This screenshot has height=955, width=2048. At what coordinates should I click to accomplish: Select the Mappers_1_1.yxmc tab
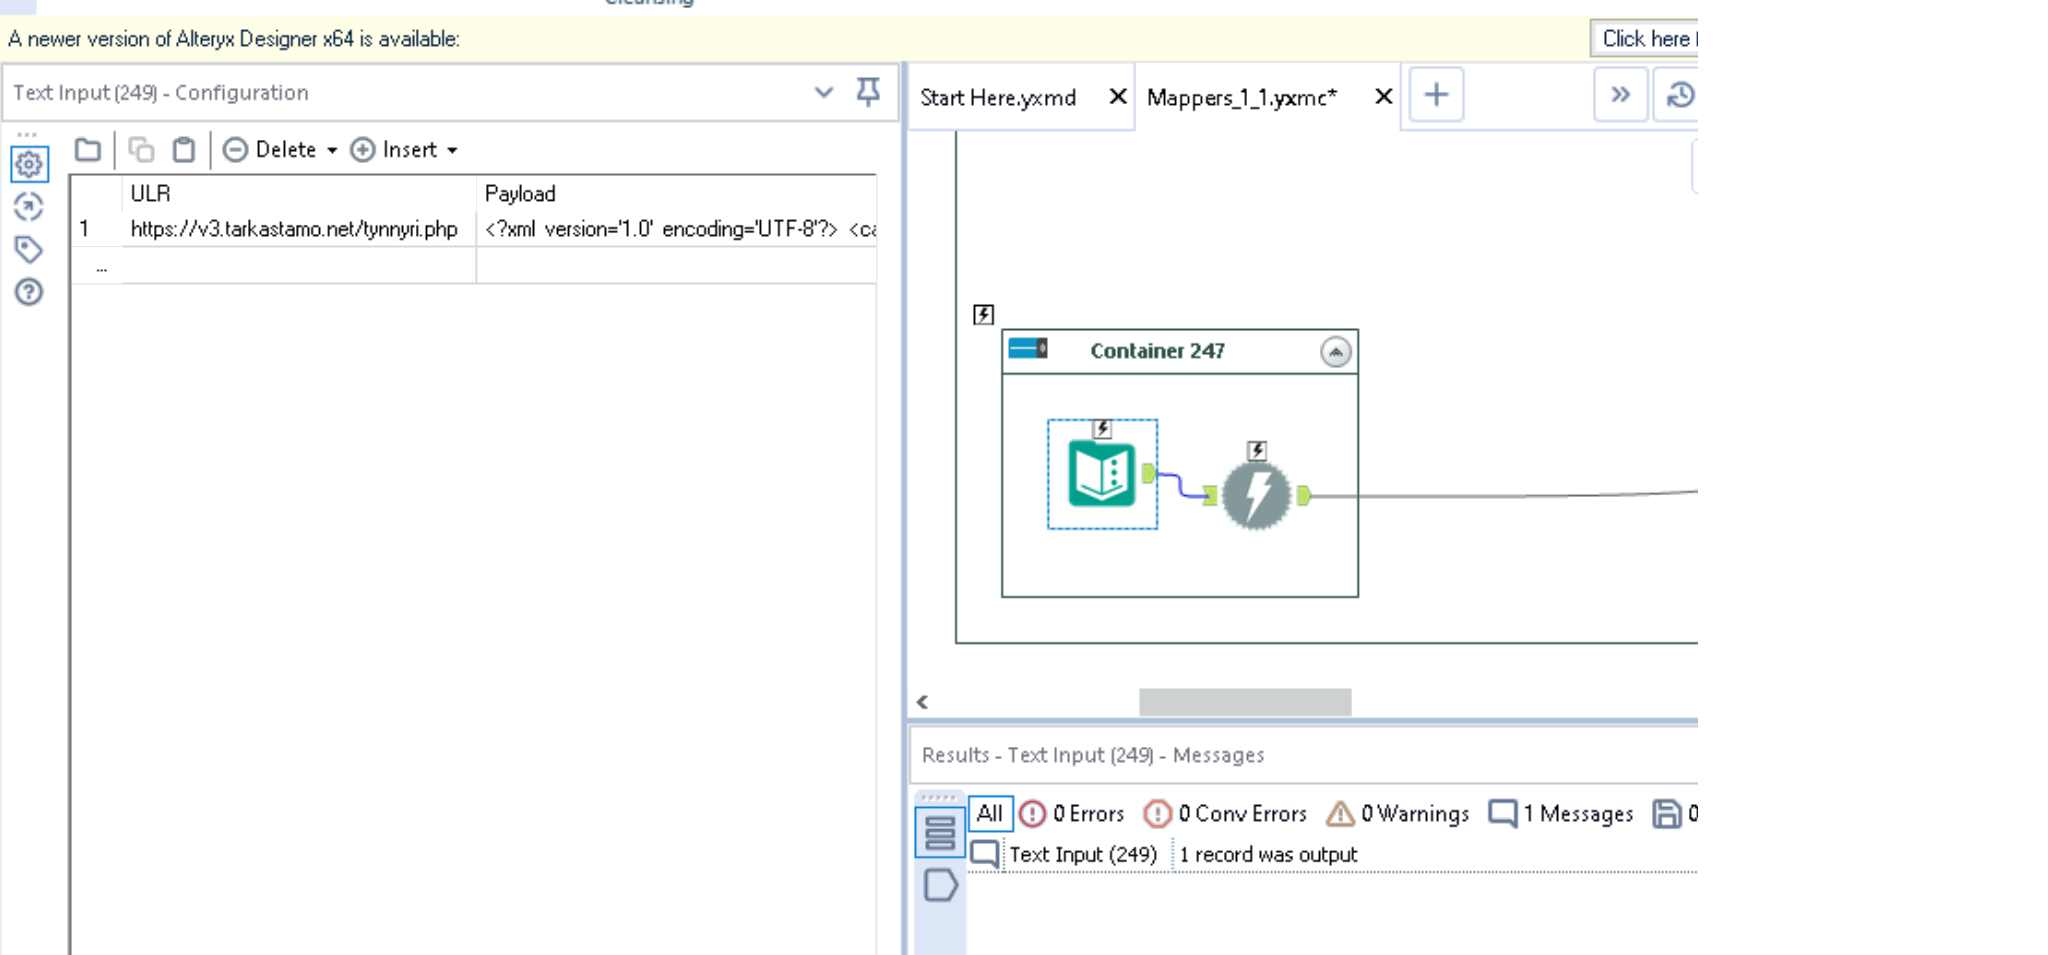1243,97
